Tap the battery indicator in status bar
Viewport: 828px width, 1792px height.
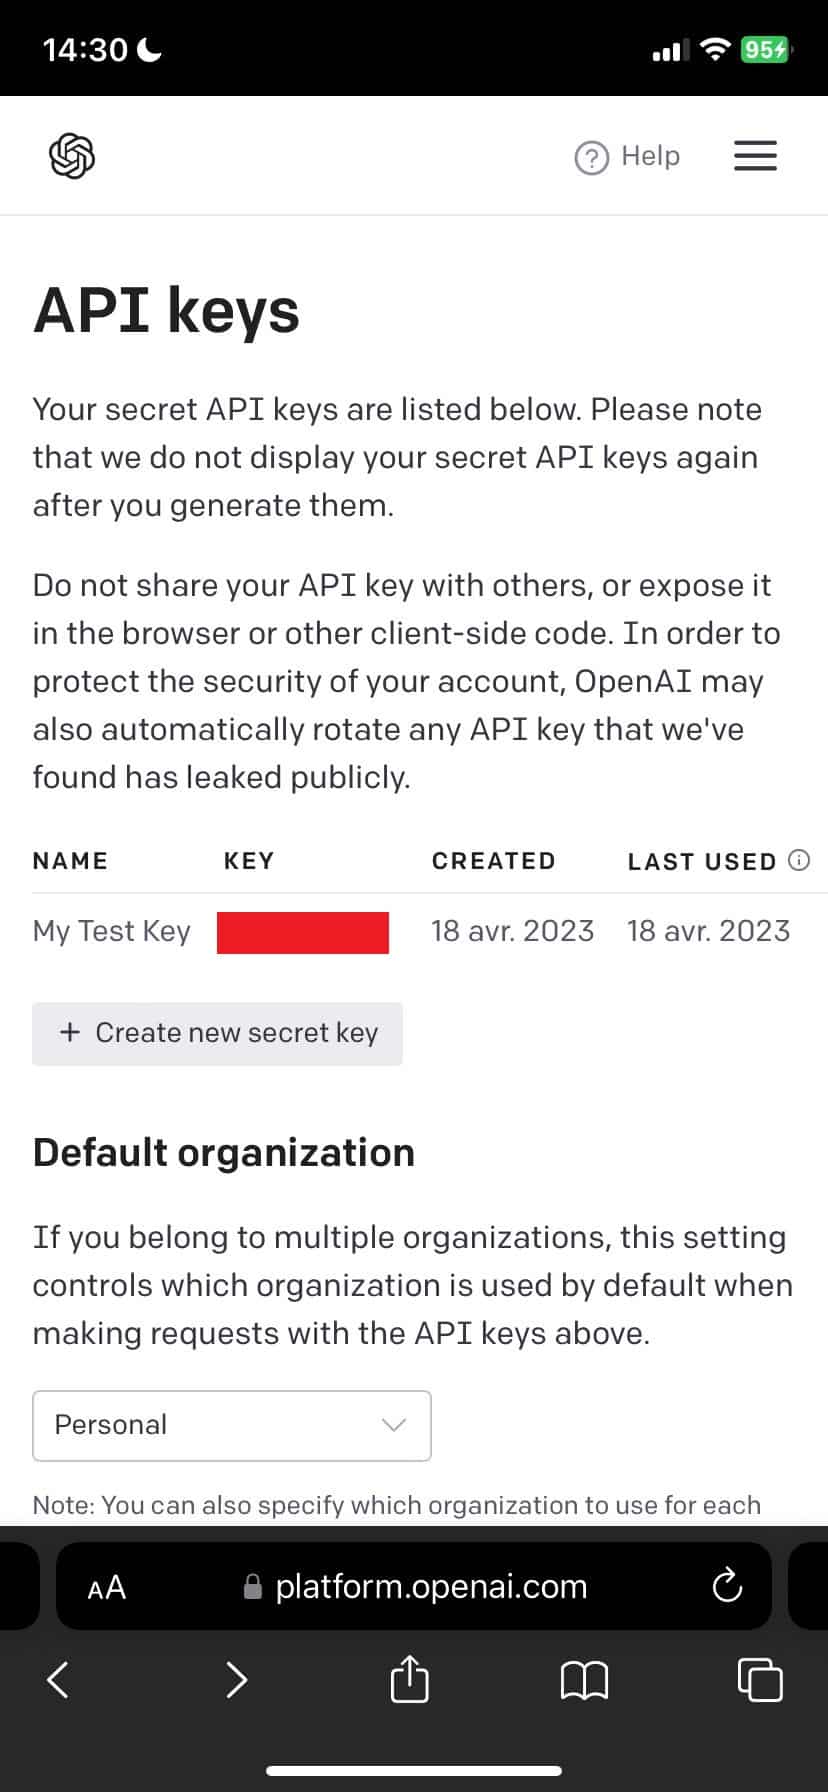coord(765,49)
